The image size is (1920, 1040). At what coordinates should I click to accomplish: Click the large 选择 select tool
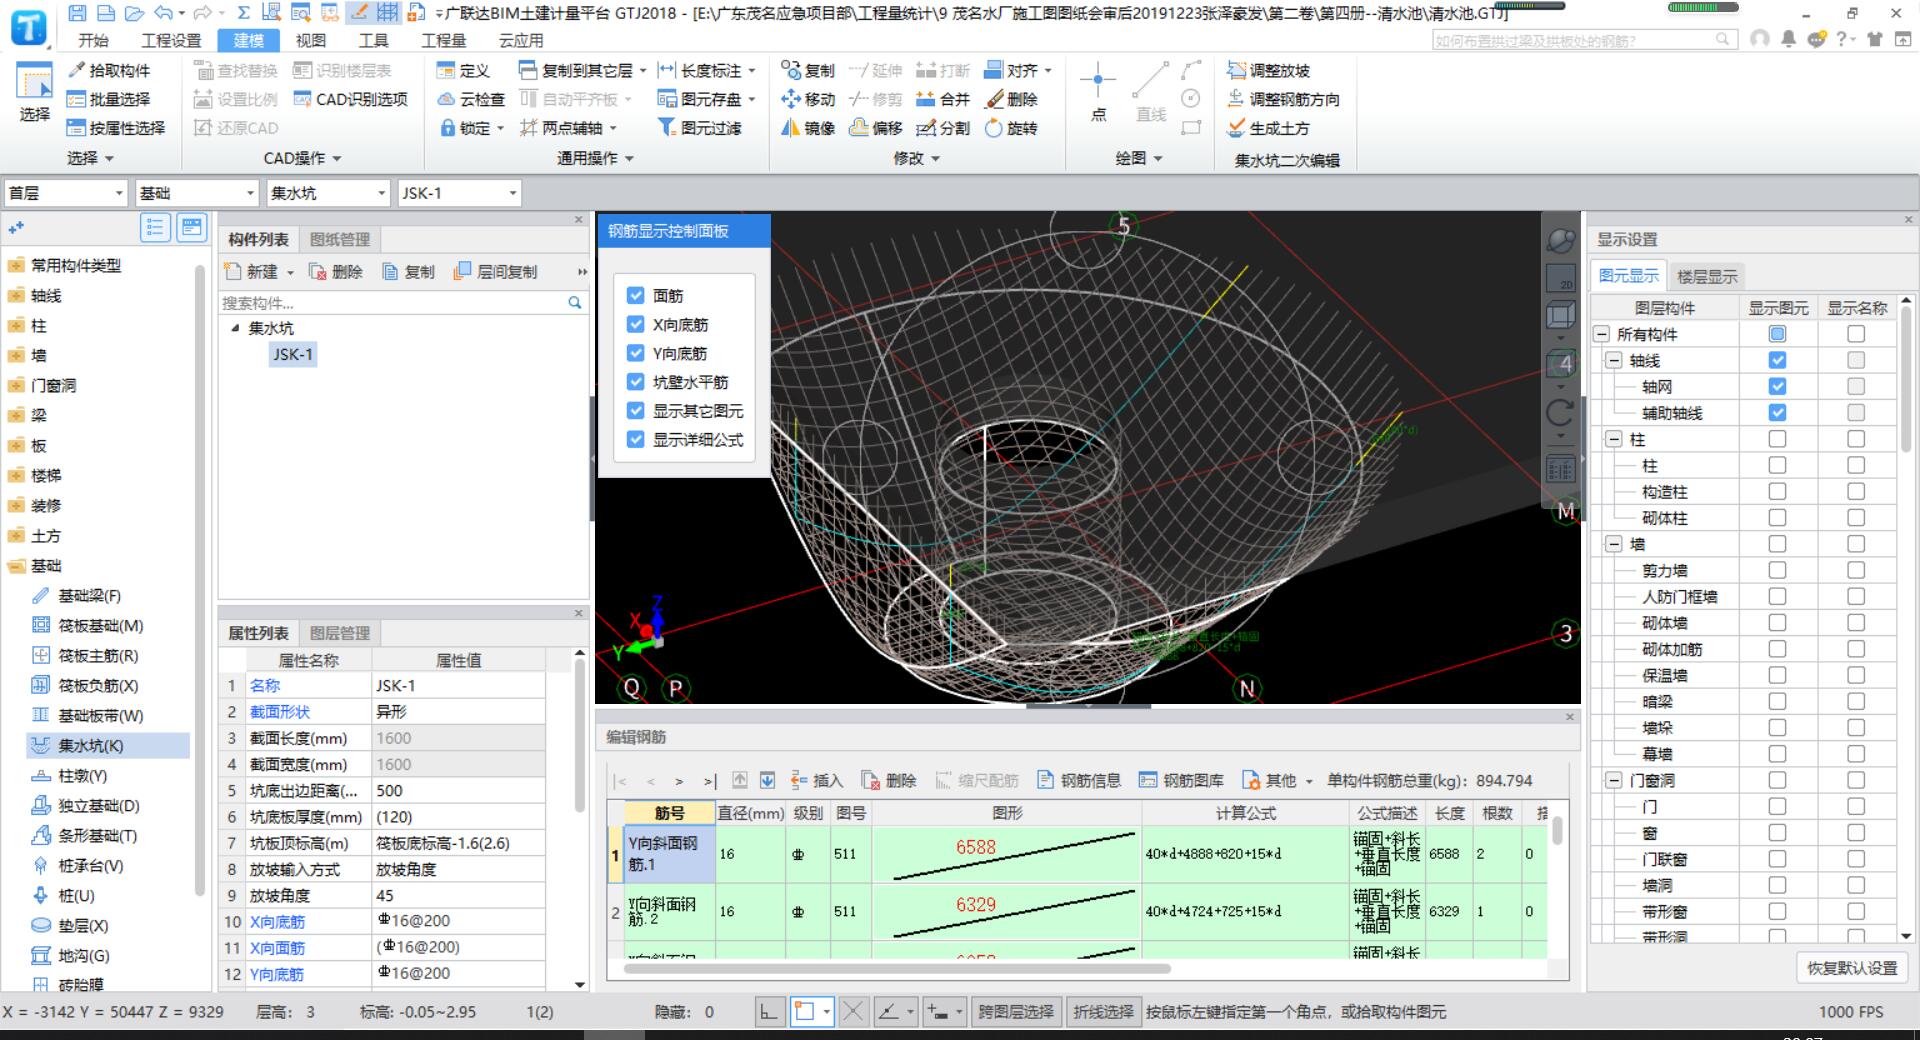click(x=34, y=92)
